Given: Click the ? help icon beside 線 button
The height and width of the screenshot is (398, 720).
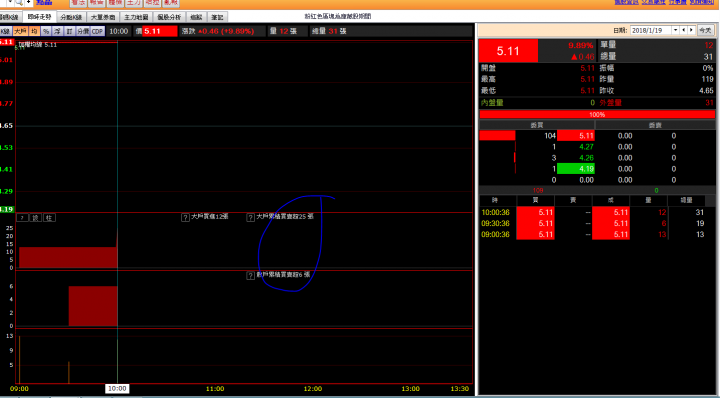Looking at the screenshot, I should click(22, 218).
